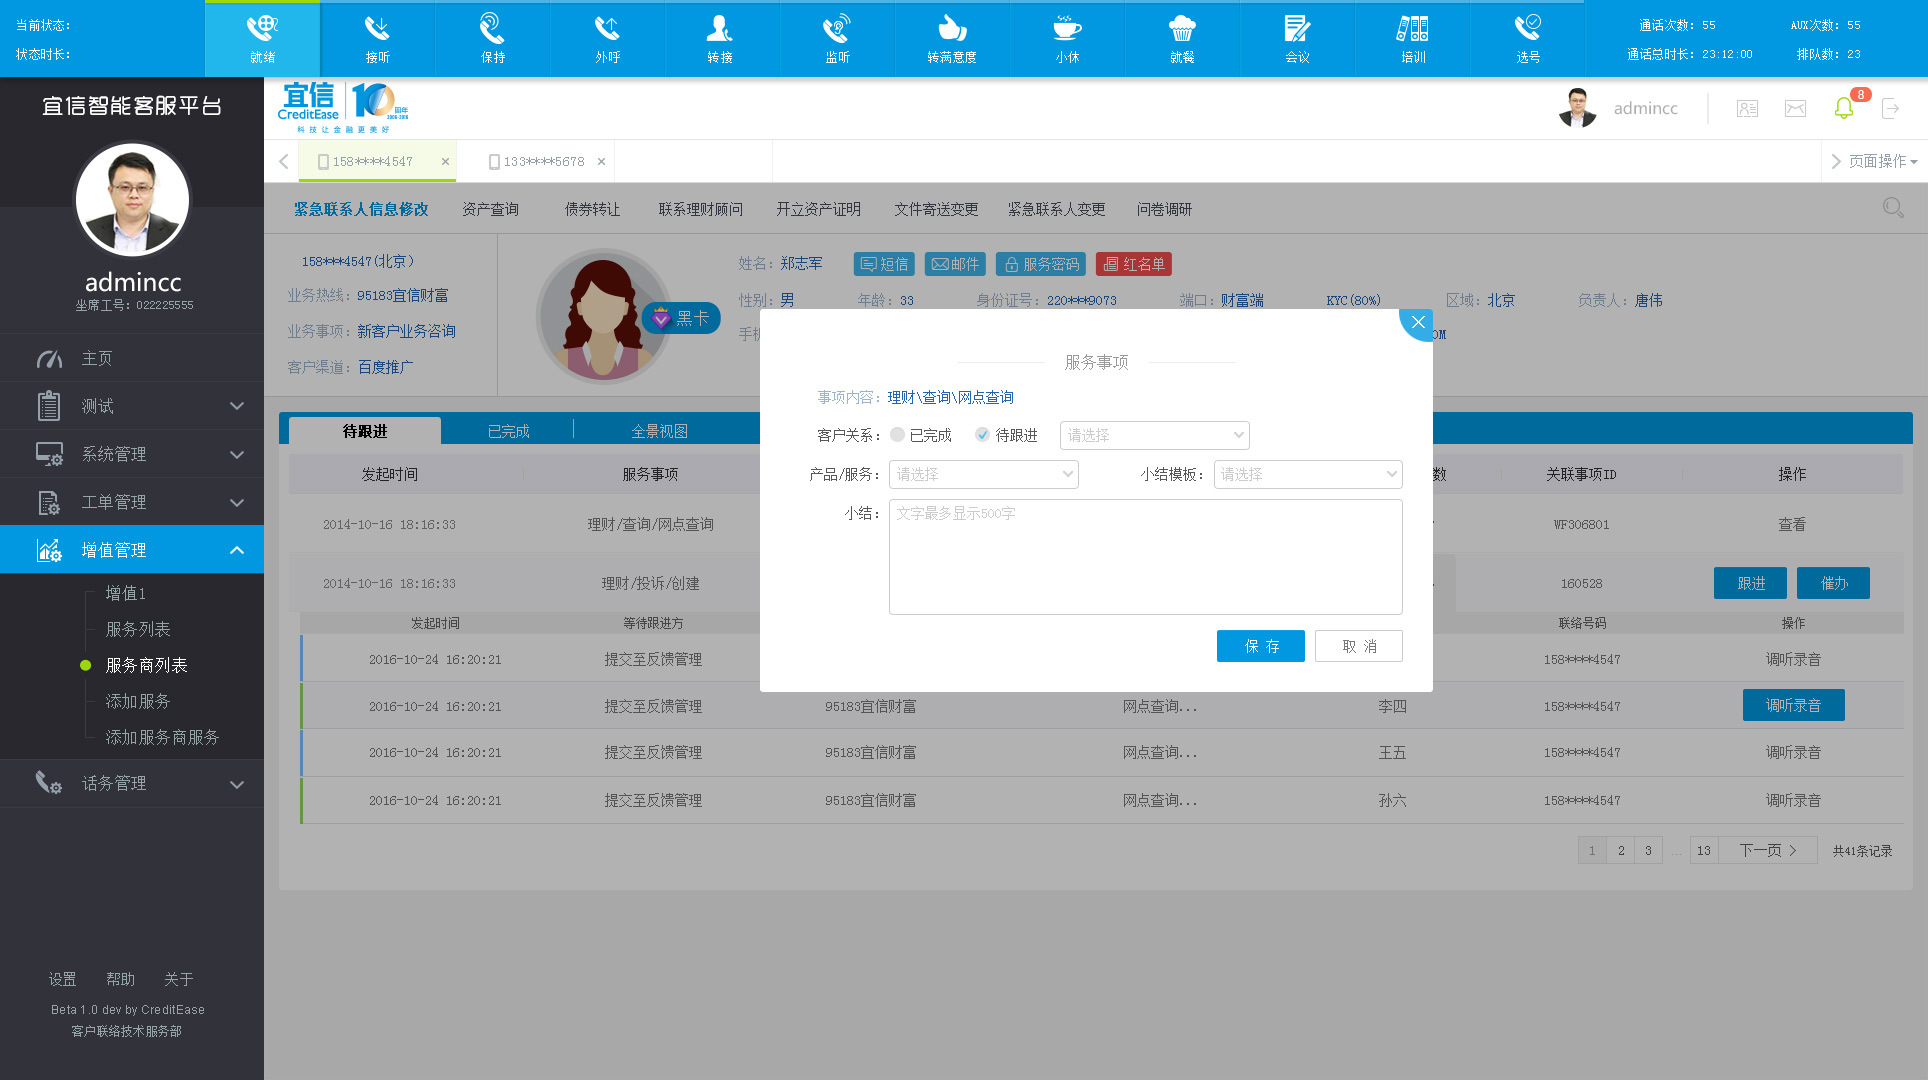Click into the 小结 summary text area
Image resolution: width=1928 pixels, height=1080 pixels.
click(1145, 556)
